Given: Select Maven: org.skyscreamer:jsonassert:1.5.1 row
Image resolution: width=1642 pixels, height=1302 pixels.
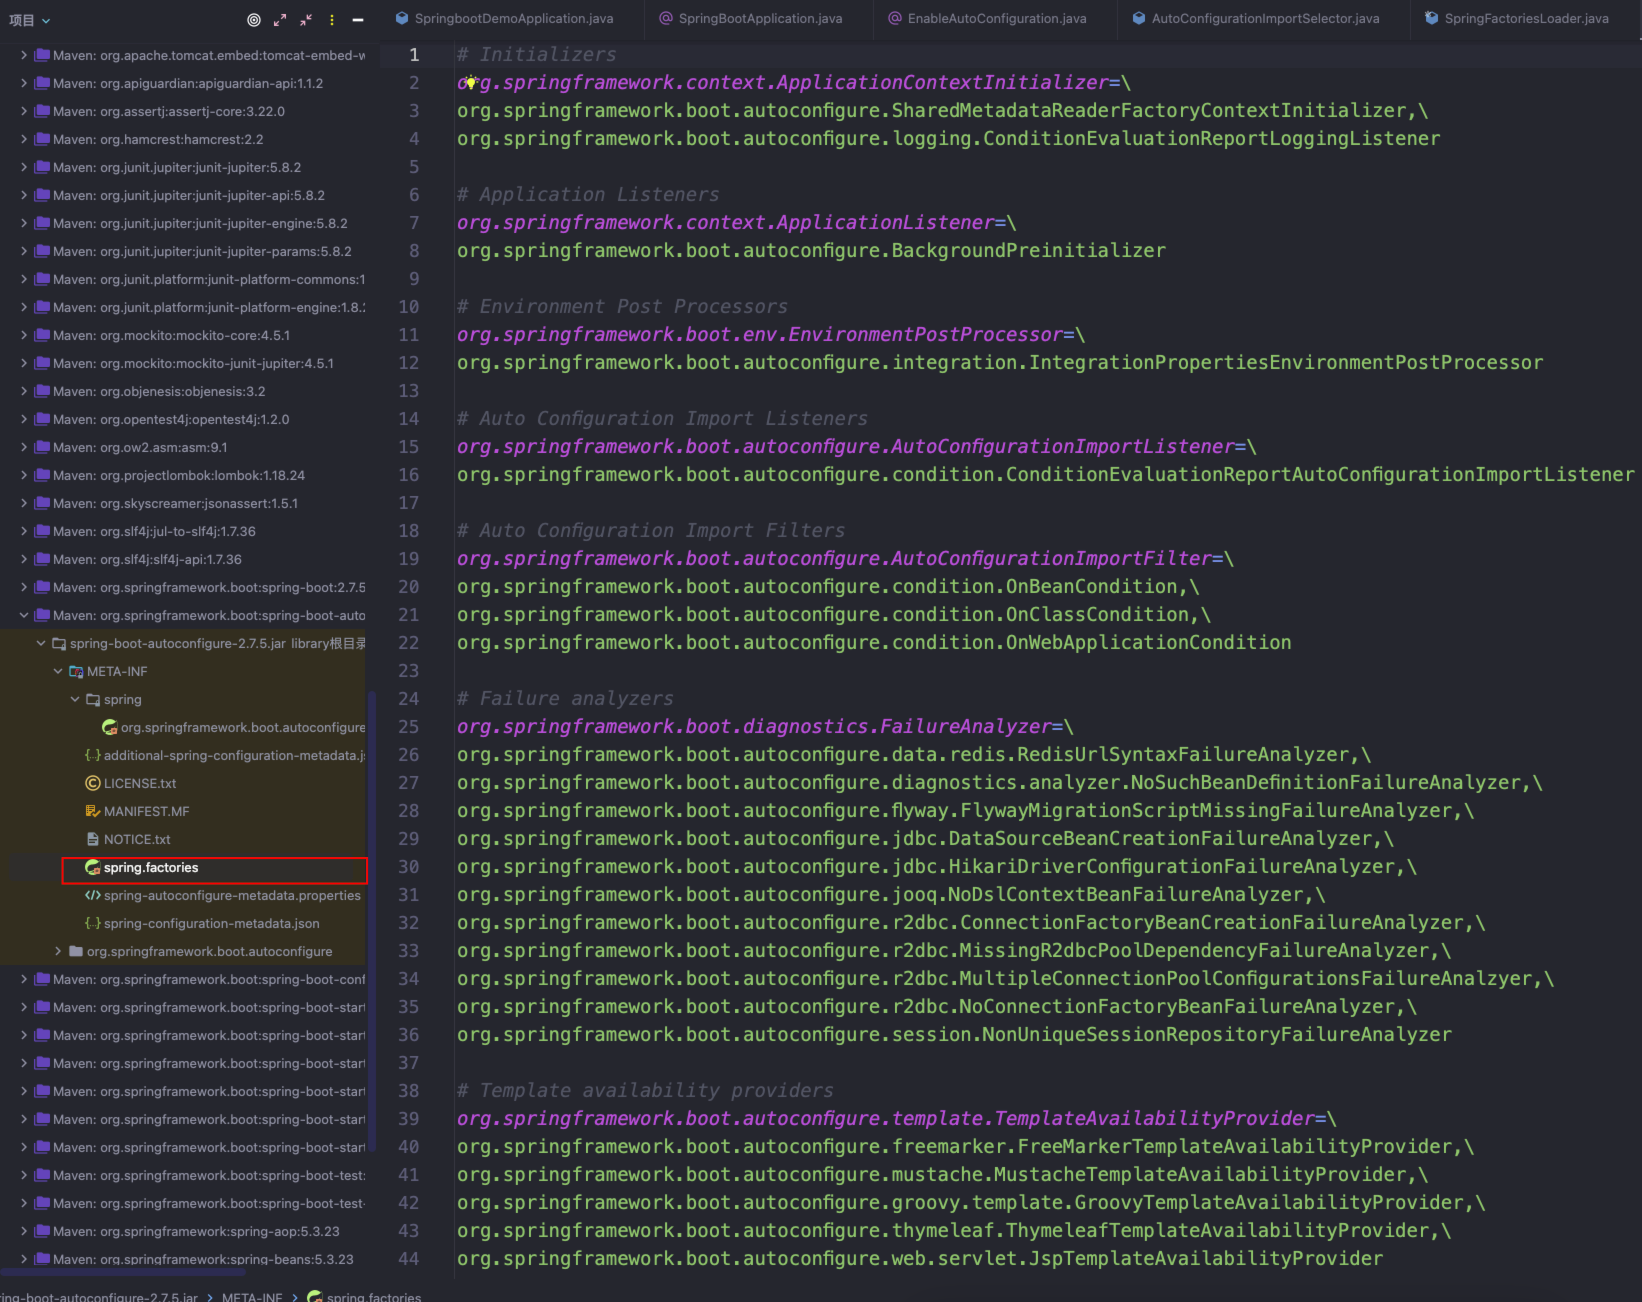Looking at the screenshot, I should click(x=183, y=504).
